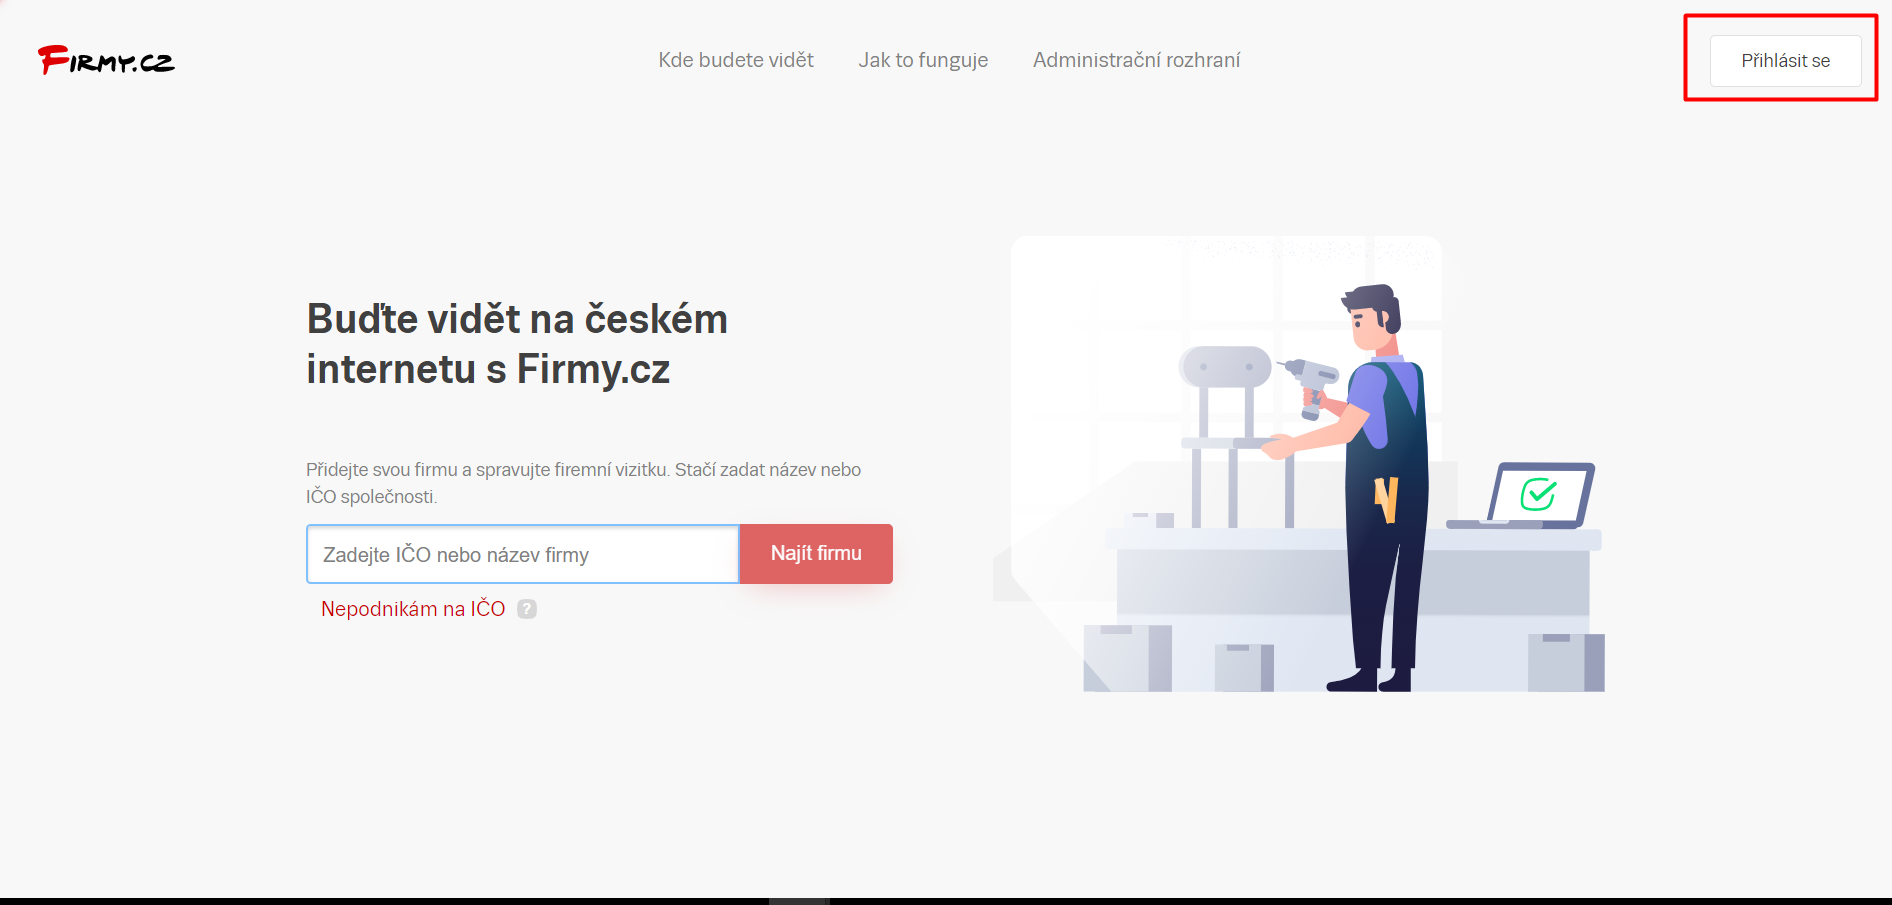Screen dimensions: 1892x905
Task: Open Administrační rozhraní in navigation
Action: click(1136, 60)
